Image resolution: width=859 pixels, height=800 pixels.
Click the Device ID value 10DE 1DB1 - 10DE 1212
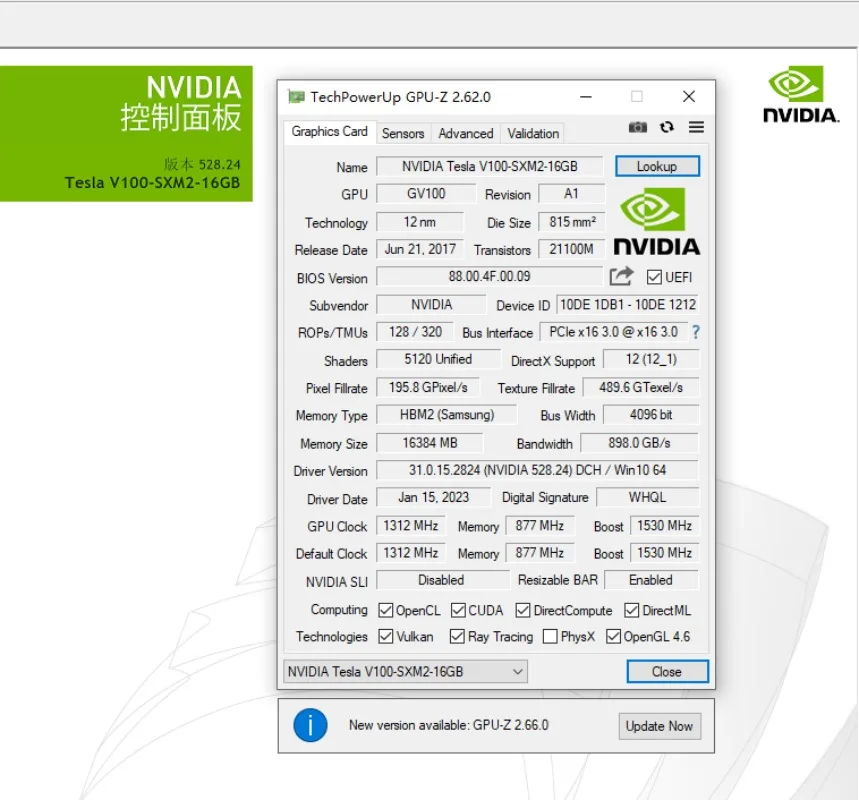628,305
